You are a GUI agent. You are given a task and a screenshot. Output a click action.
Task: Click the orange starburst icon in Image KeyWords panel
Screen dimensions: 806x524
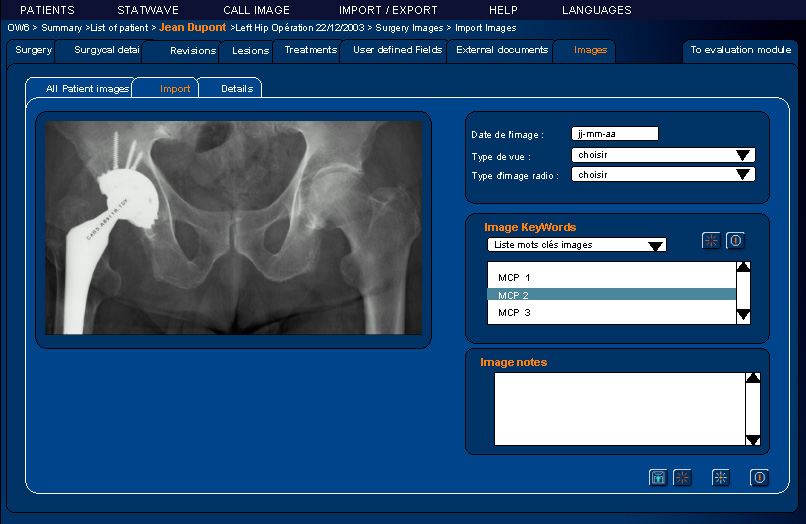(711, 240)
